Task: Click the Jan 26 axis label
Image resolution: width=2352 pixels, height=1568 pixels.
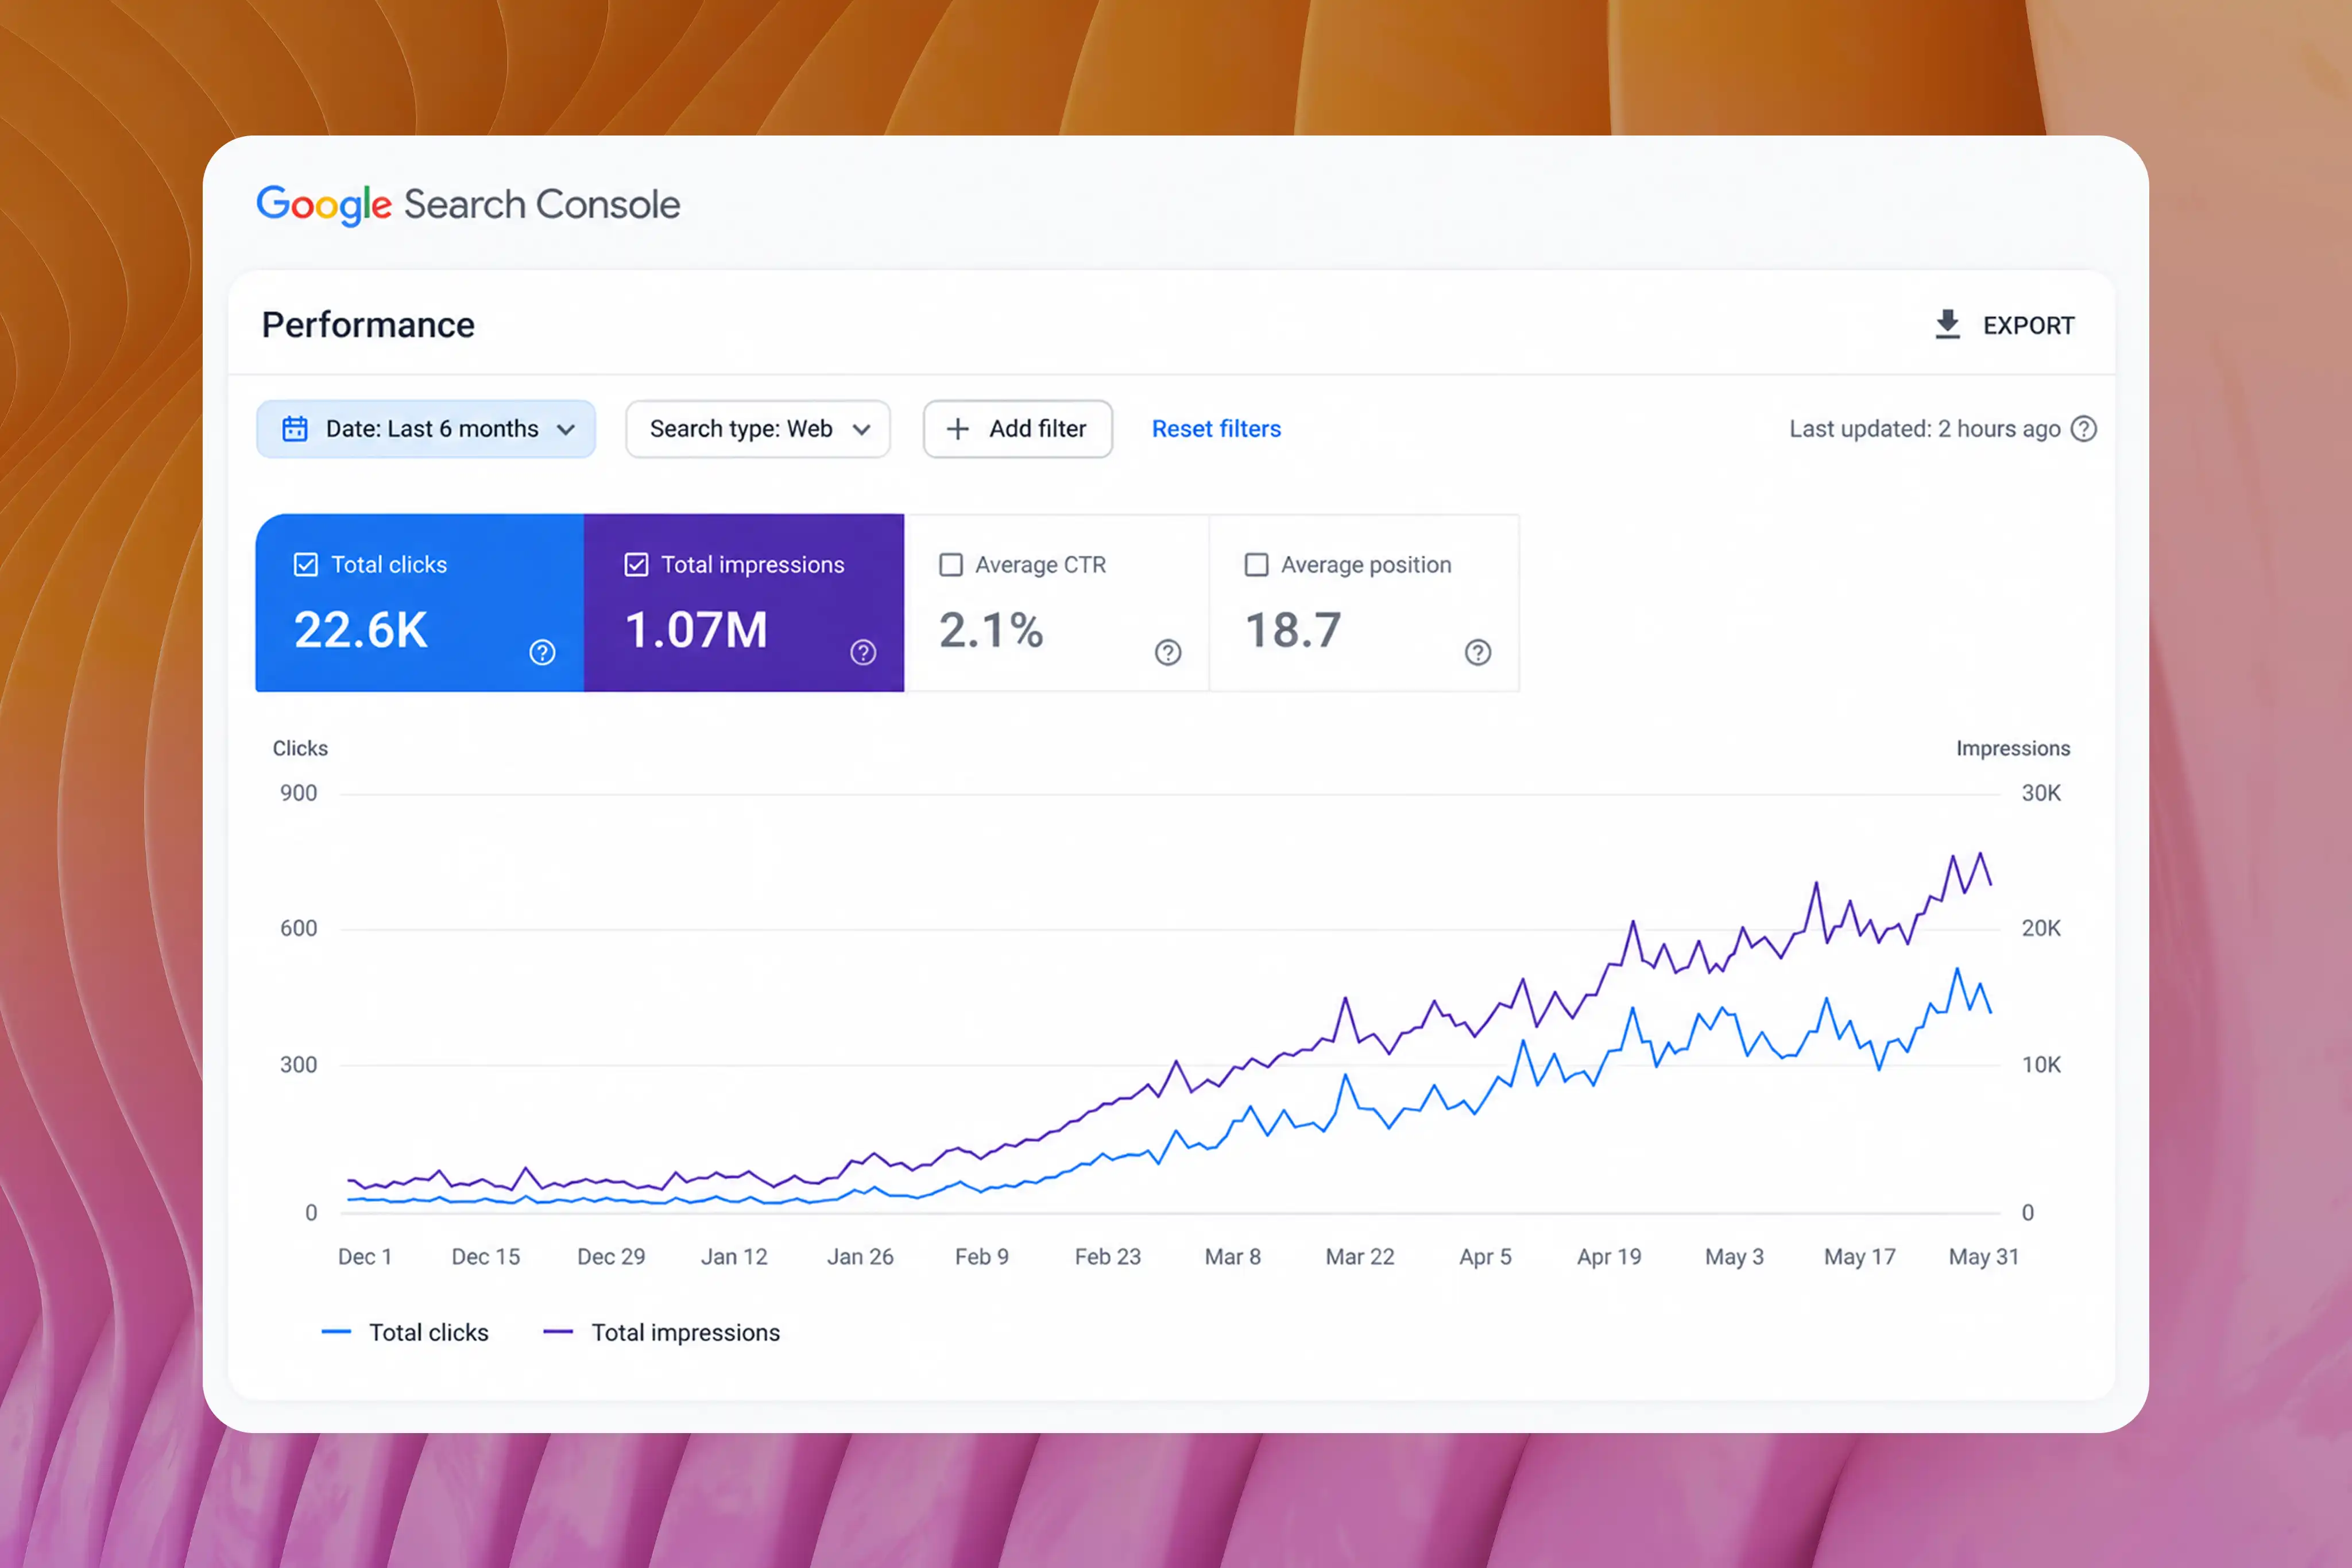Action: [x=860, y=1257]
